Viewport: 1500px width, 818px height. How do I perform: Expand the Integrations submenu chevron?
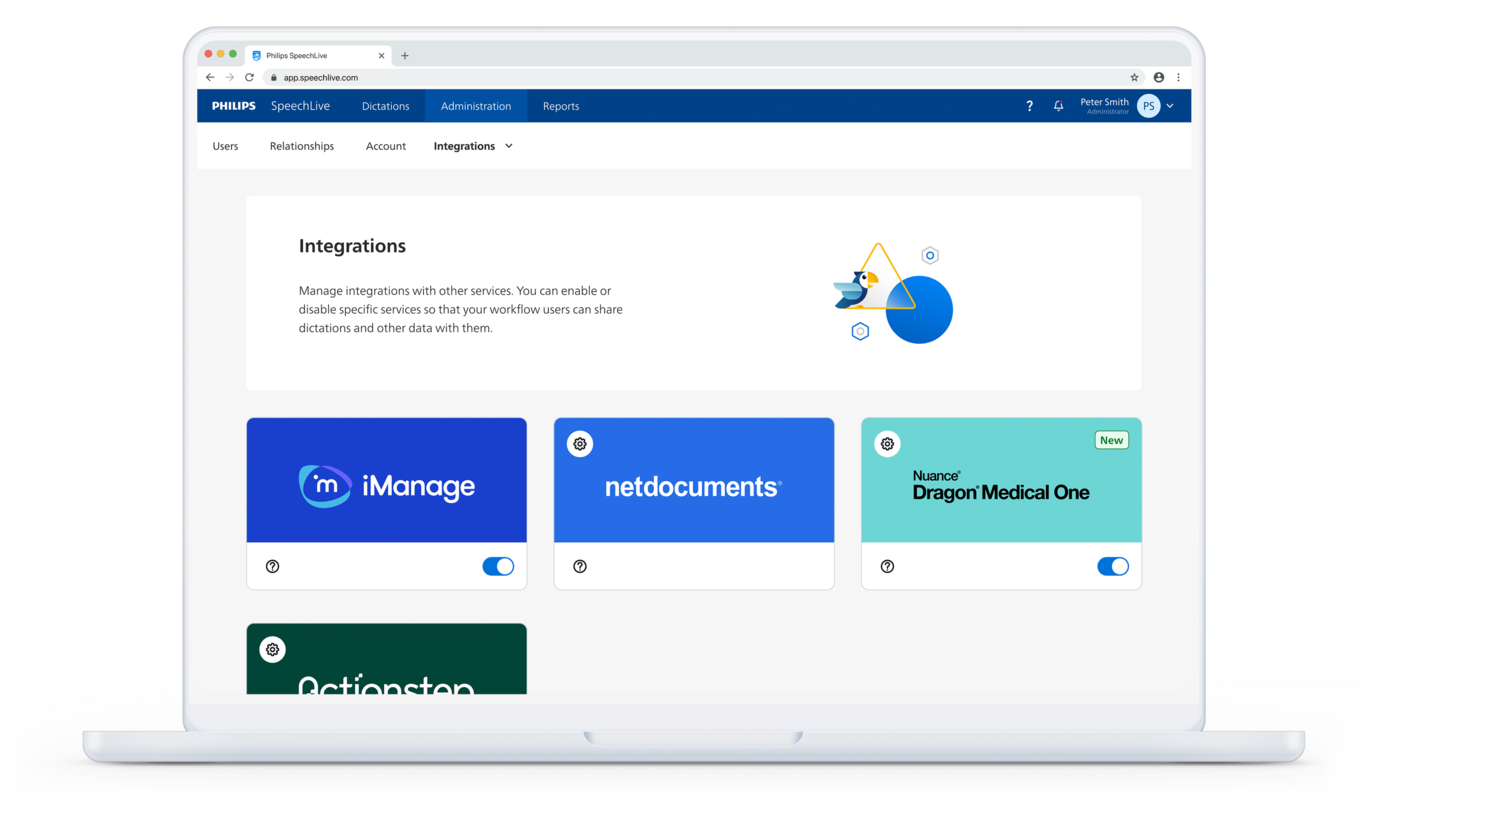click(509, 146)
